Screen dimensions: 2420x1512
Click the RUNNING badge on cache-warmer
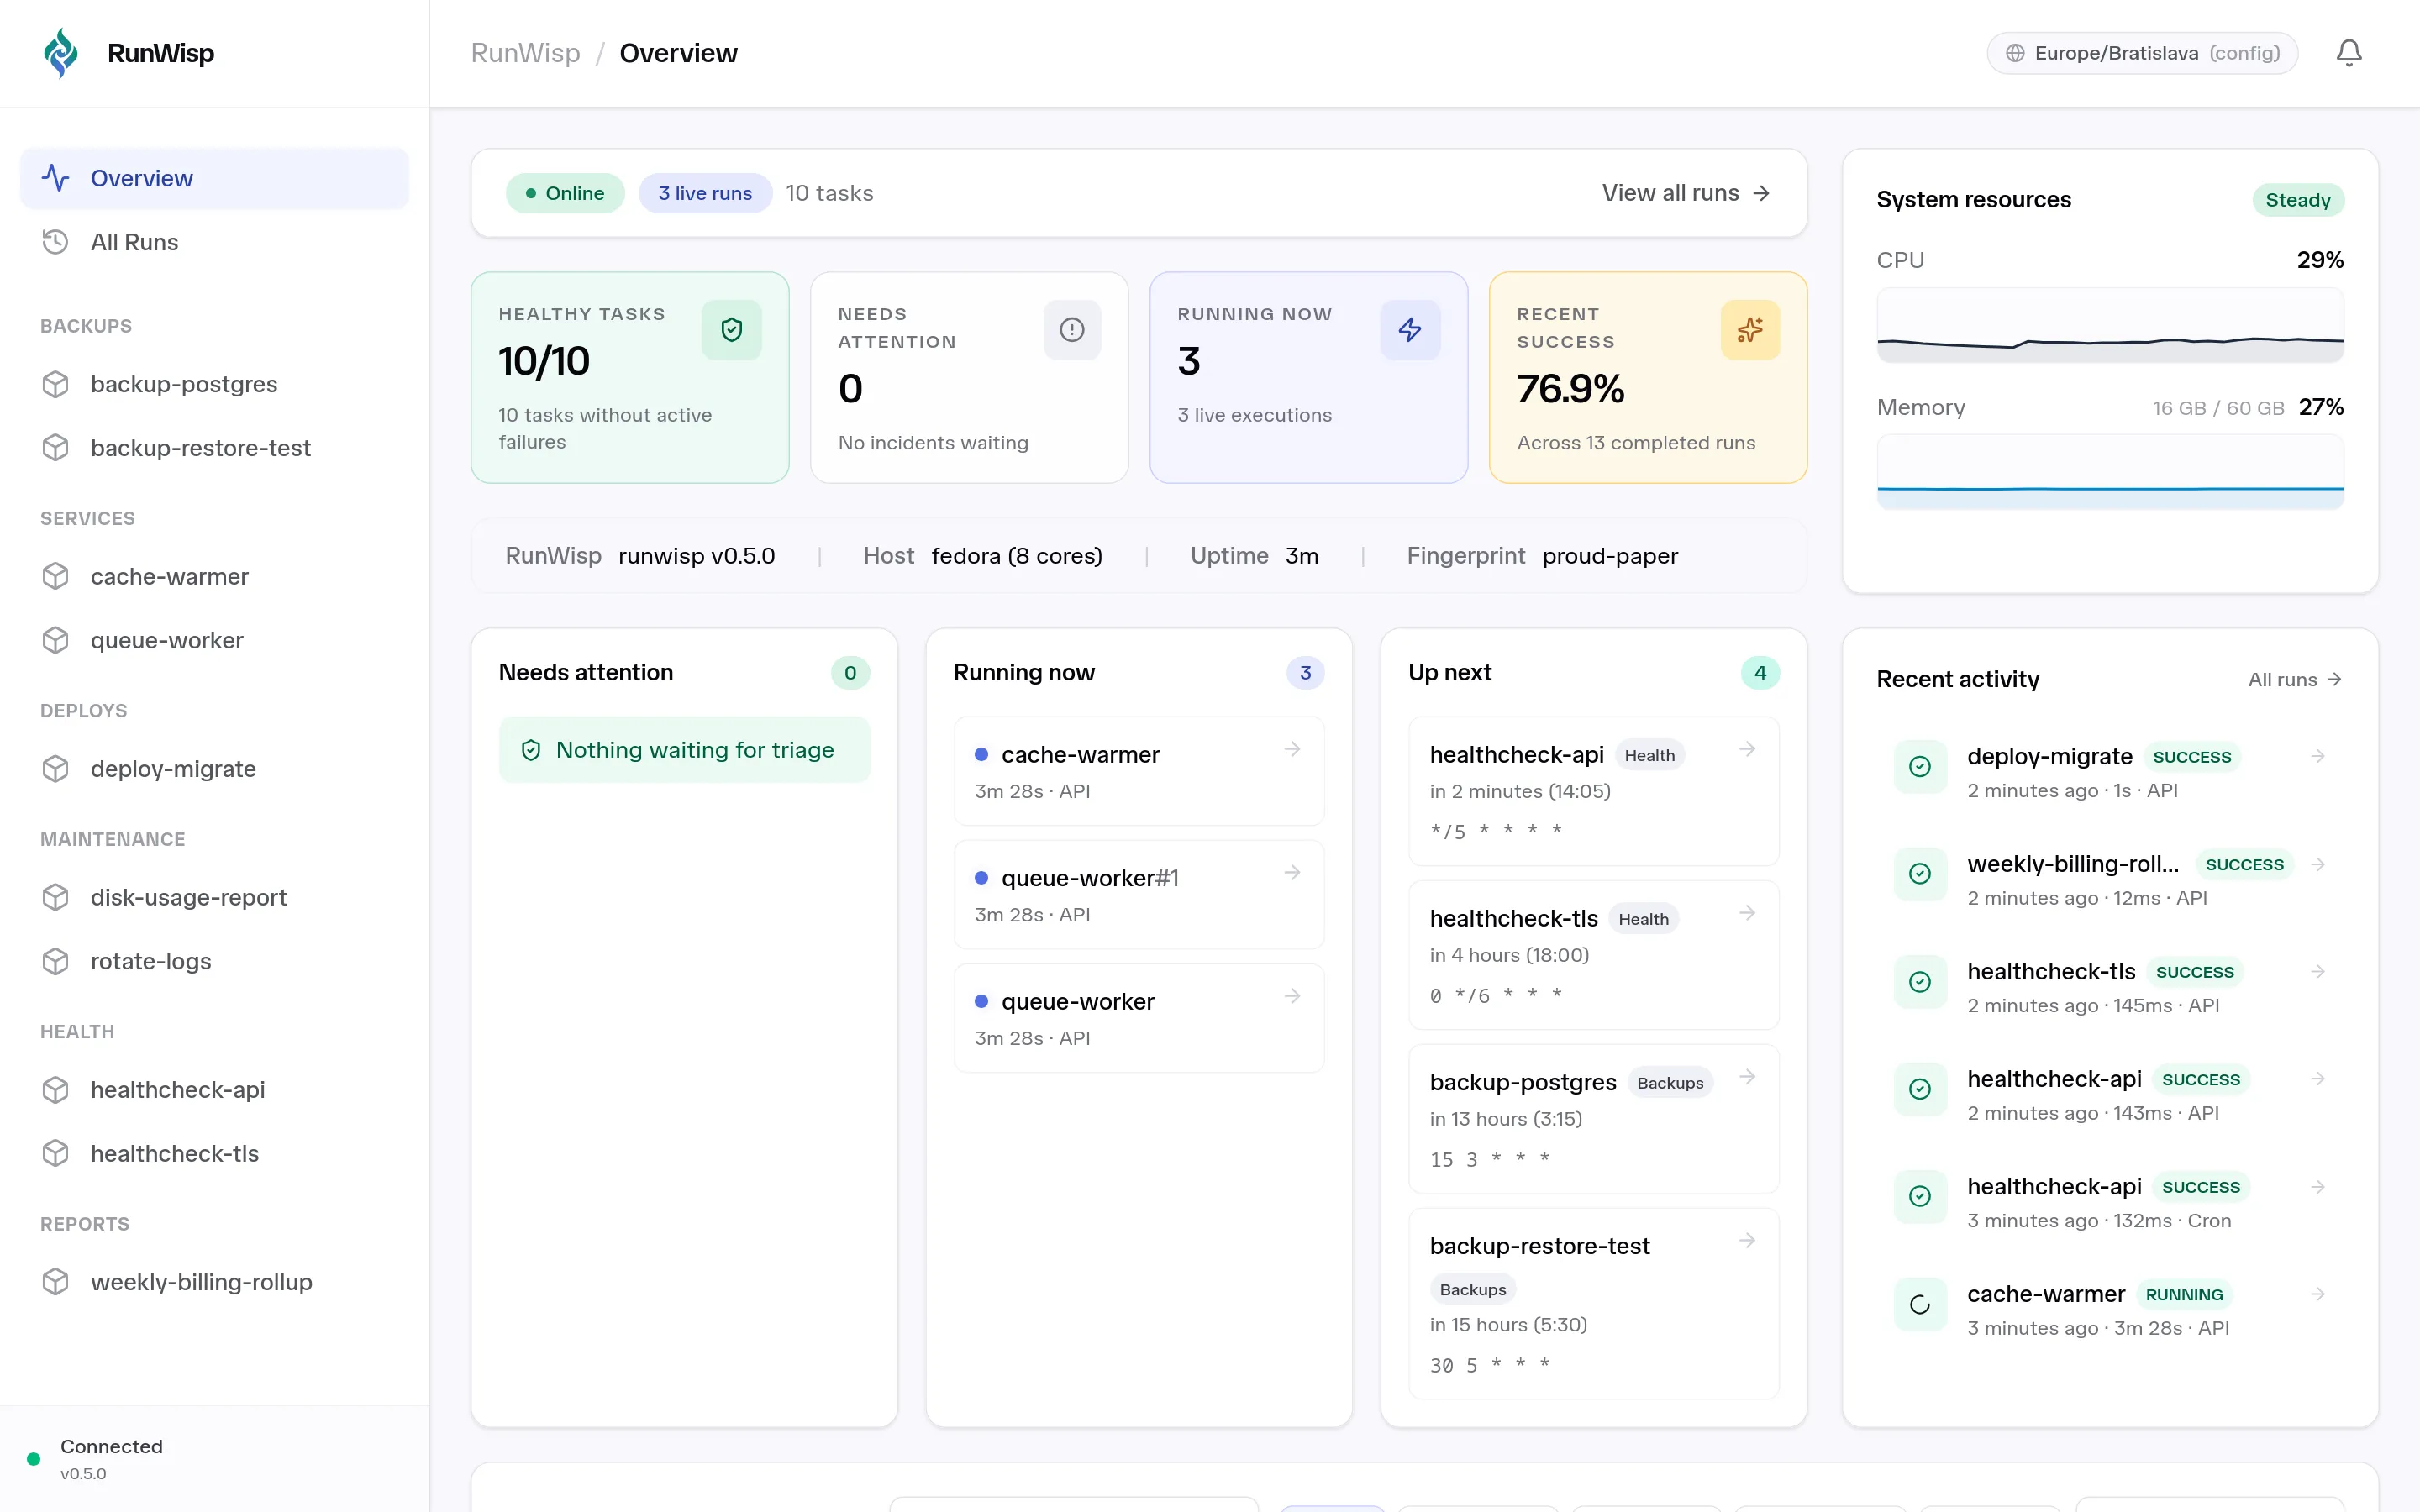(2184, 1295)
